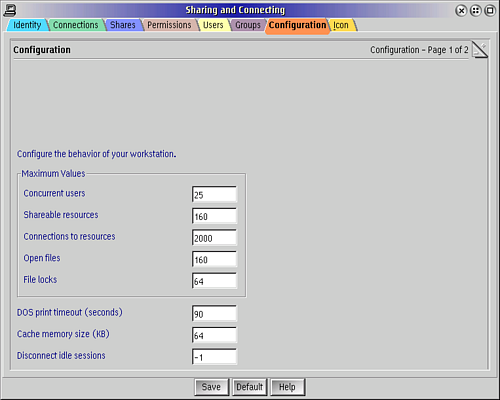Open the Icon tab
Screen dimensions: 500x400
coord(341,25)
